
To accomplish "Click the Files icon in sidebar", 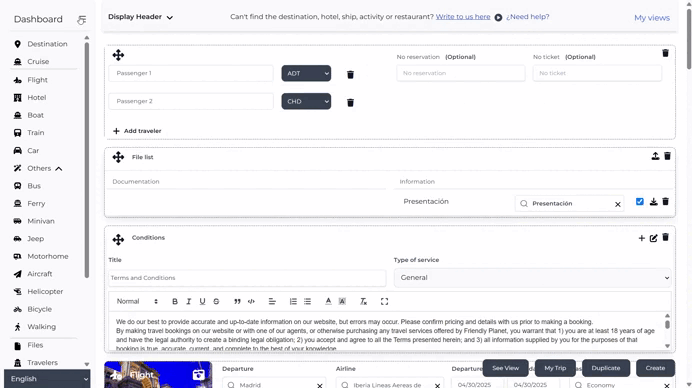I will pyautogui.click(x=18, y=345).
